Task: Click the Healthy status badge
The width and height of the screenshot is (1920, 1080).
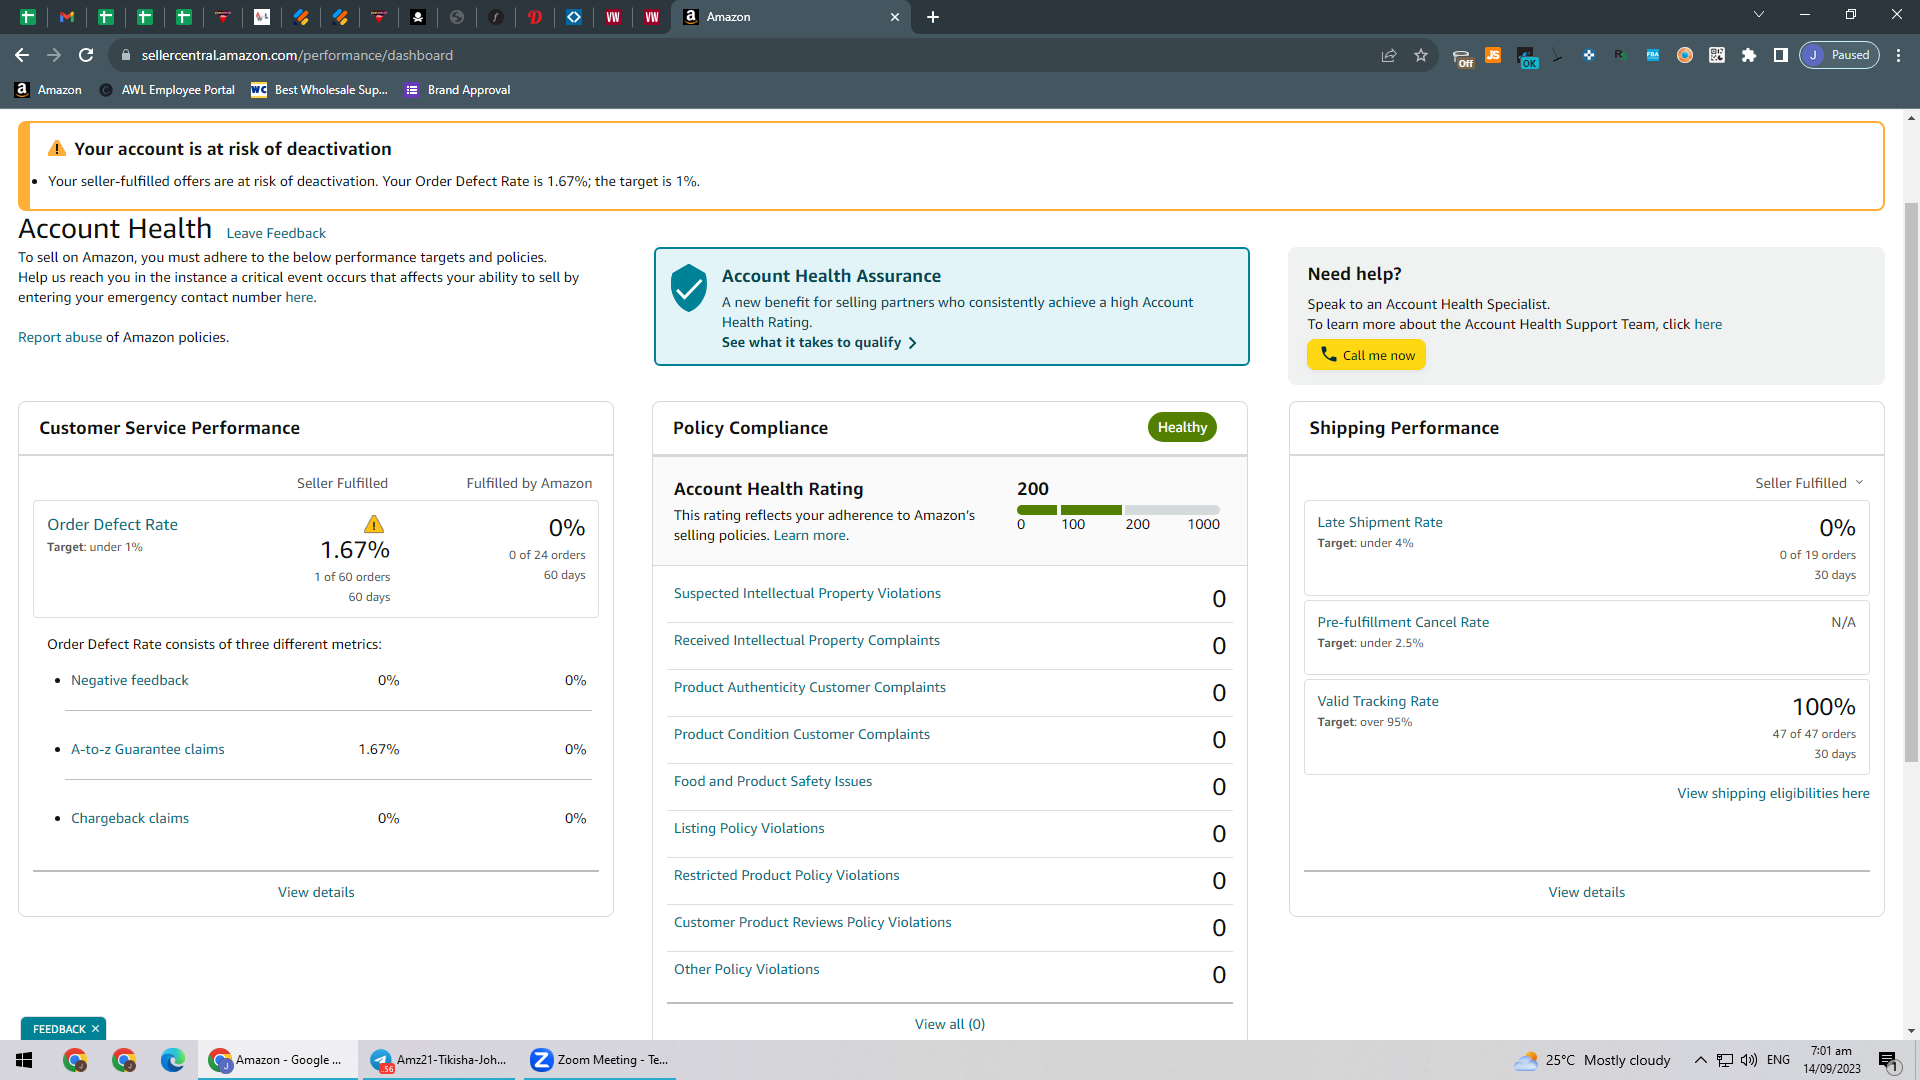Action: (x=1182, y=427)
